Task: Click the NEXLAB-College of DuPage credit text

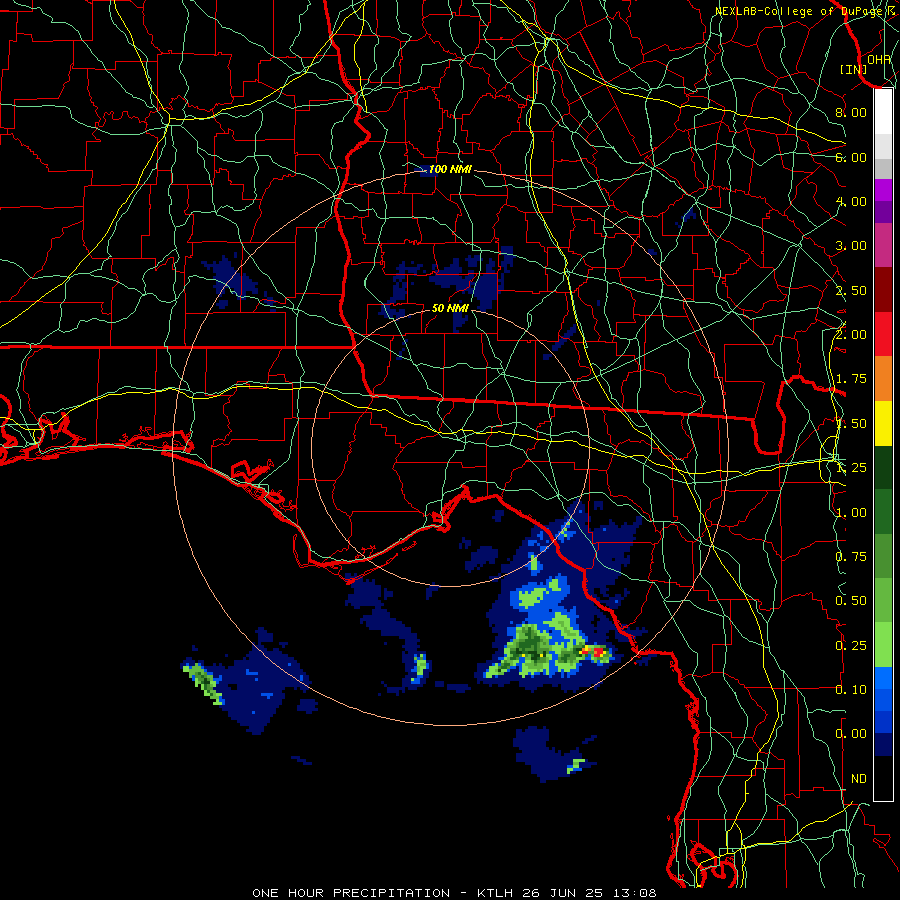Action: tap(804, 11)
